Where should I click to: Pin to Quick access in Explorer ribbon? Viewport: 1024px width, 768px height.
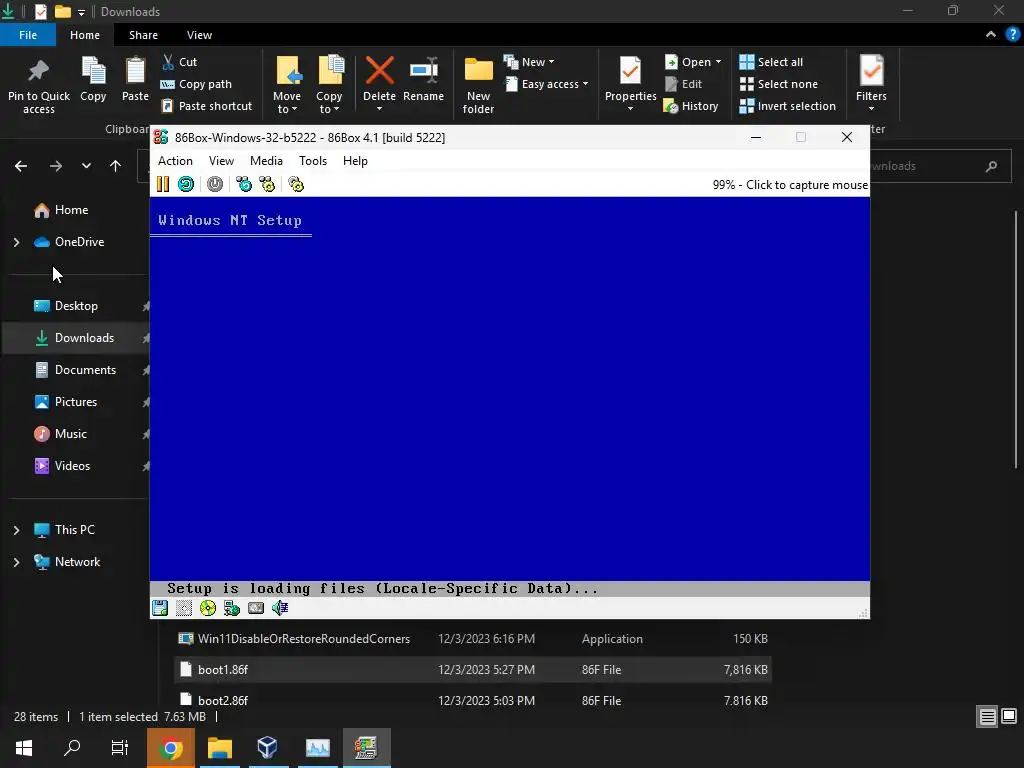point(39,85)
